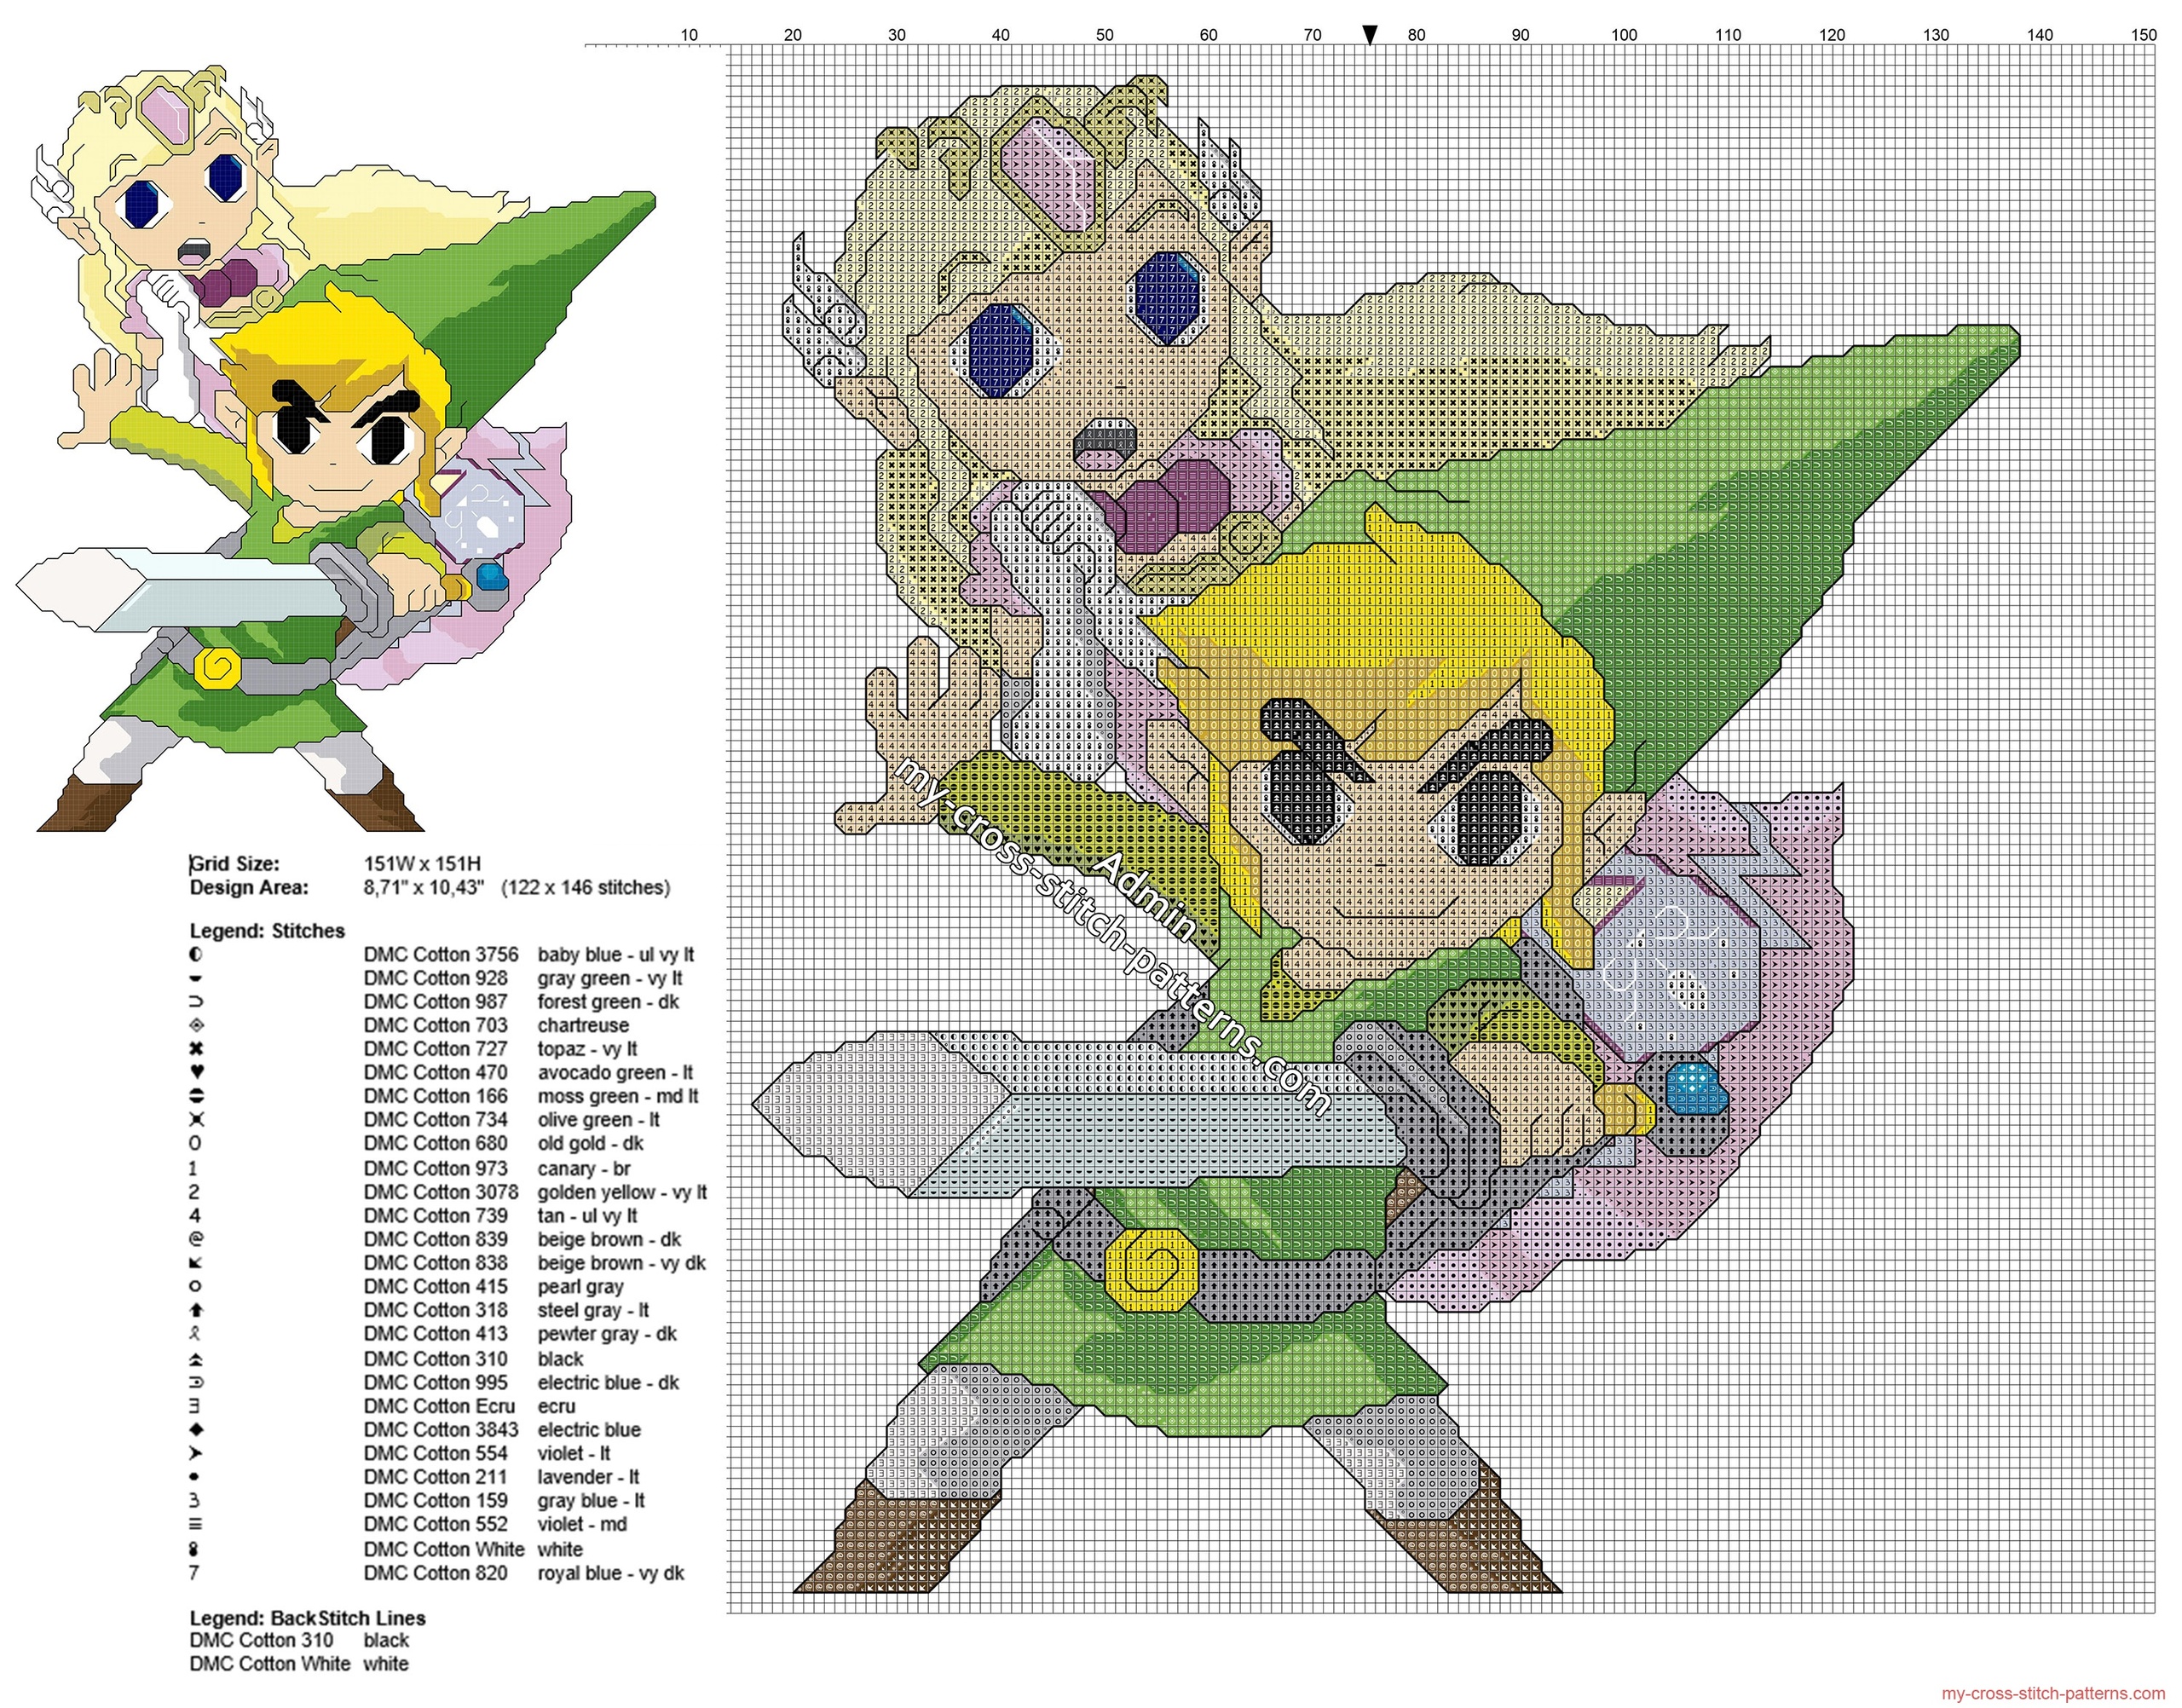The width and height of the screenshot is (2182, 1708).
Task: Click the 'pewter gray - dk' color name
Action: click(607, 1334)
